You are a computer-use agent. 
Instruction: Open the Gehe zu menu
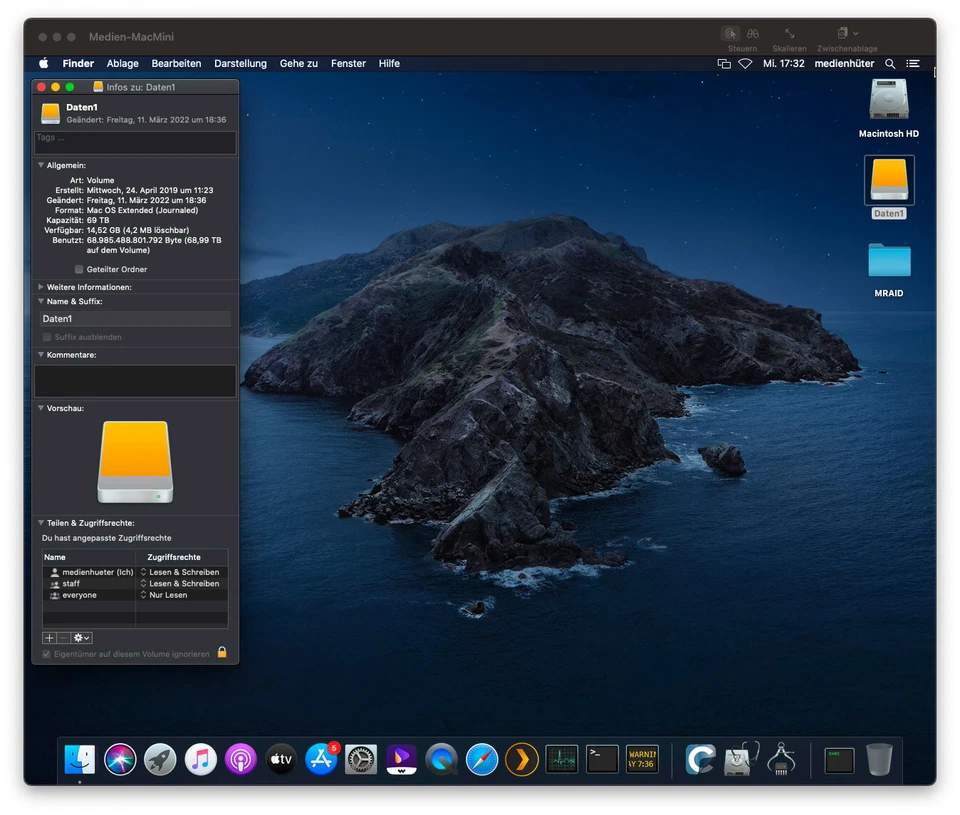[298, 63]
